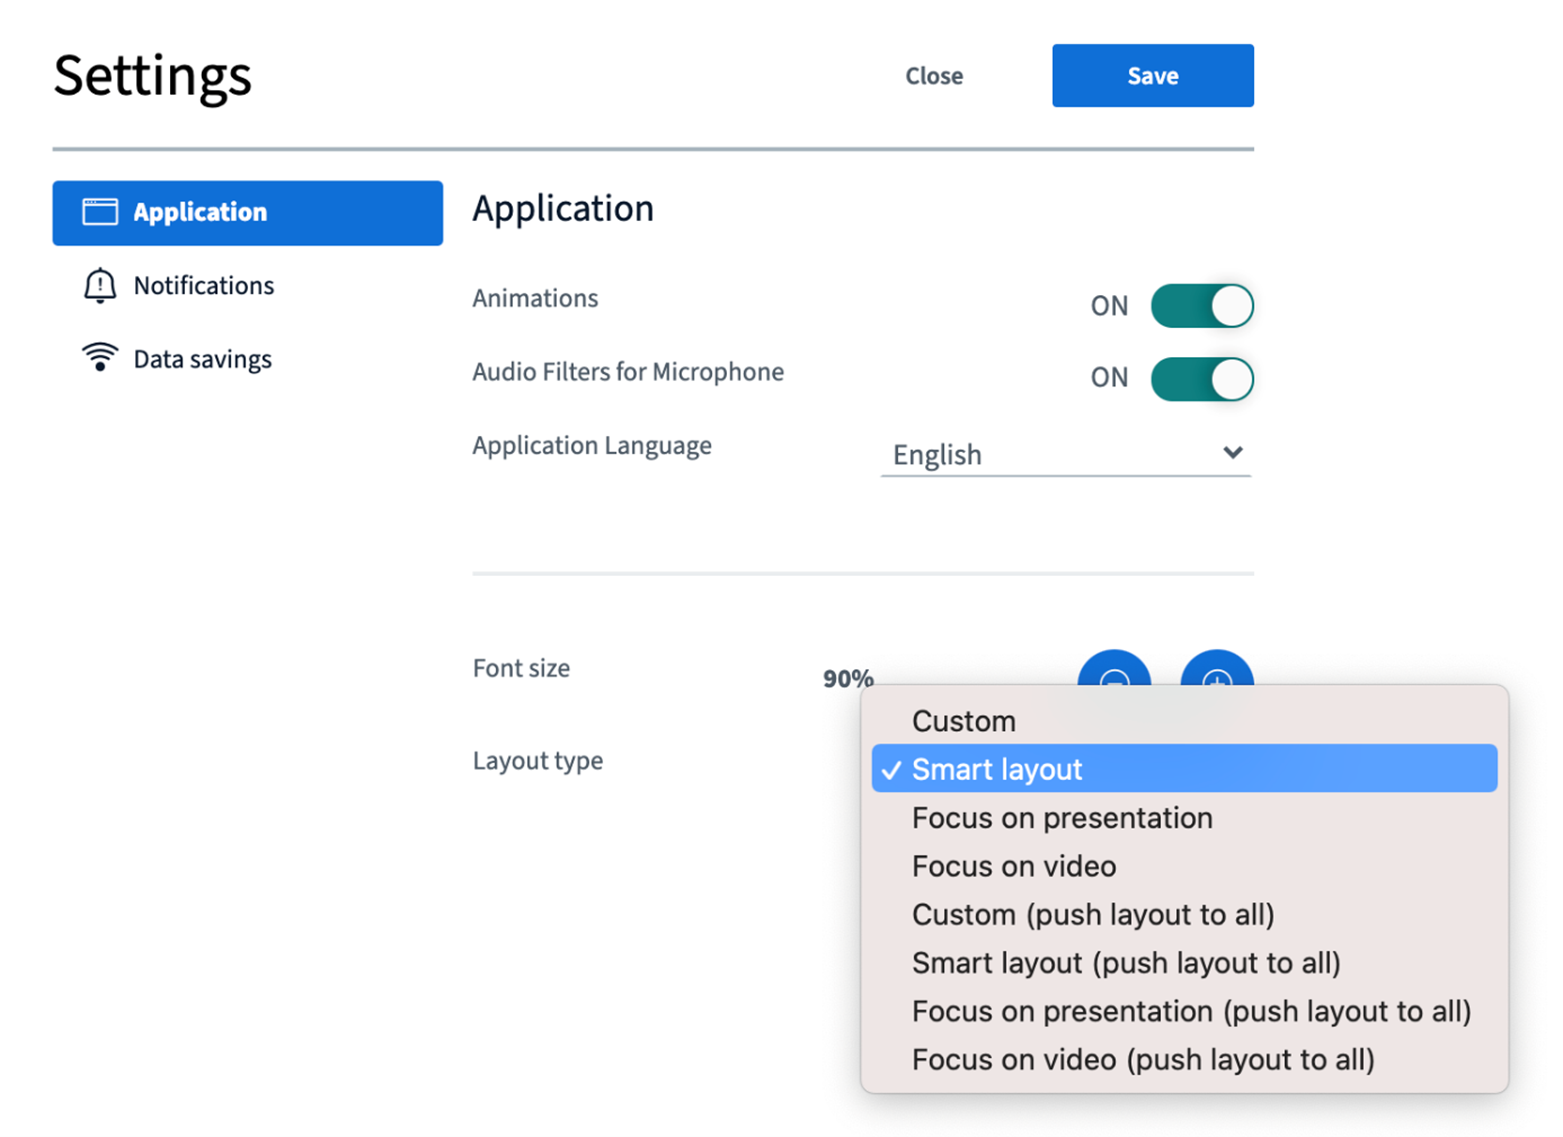Choose Focus on video (push layout to all)
1563x1137 pixels.
pos(1143,1060)
